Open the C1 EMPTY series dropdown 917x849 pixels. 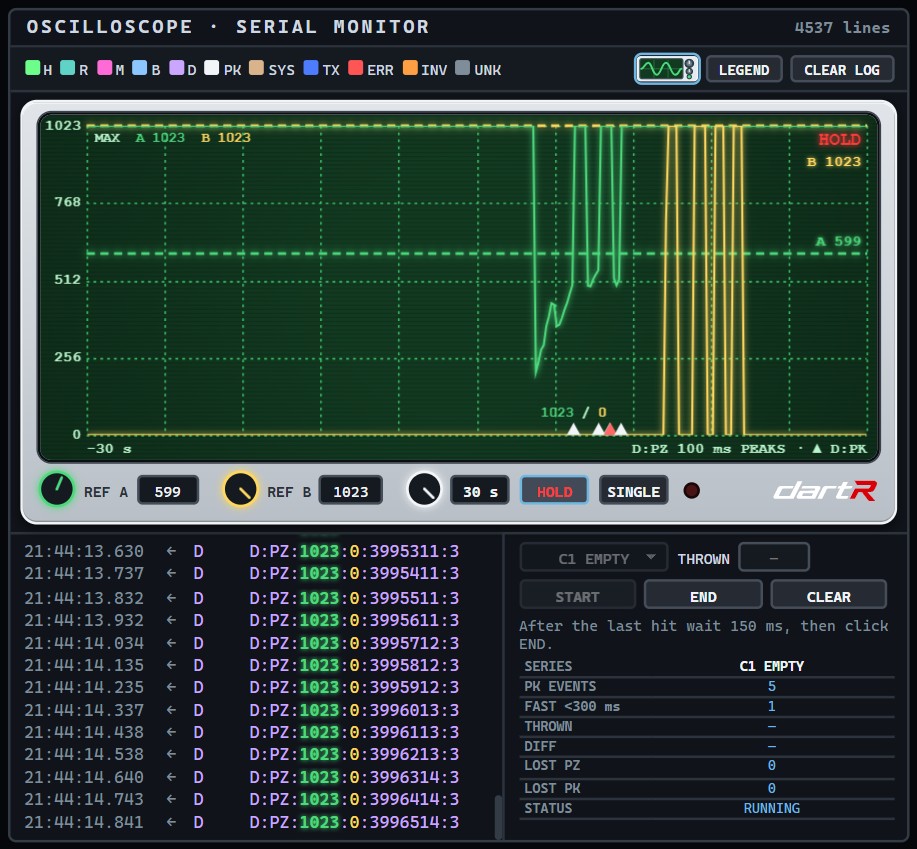(x=594, y=558)
